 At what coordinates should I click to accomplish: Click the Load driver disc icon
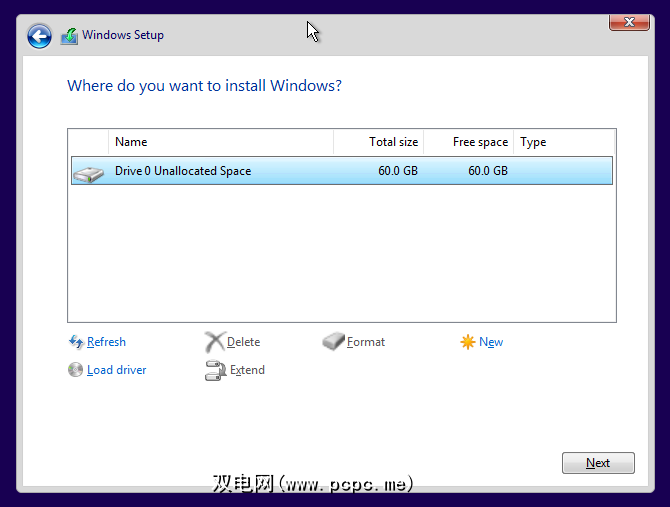[75, 369]
